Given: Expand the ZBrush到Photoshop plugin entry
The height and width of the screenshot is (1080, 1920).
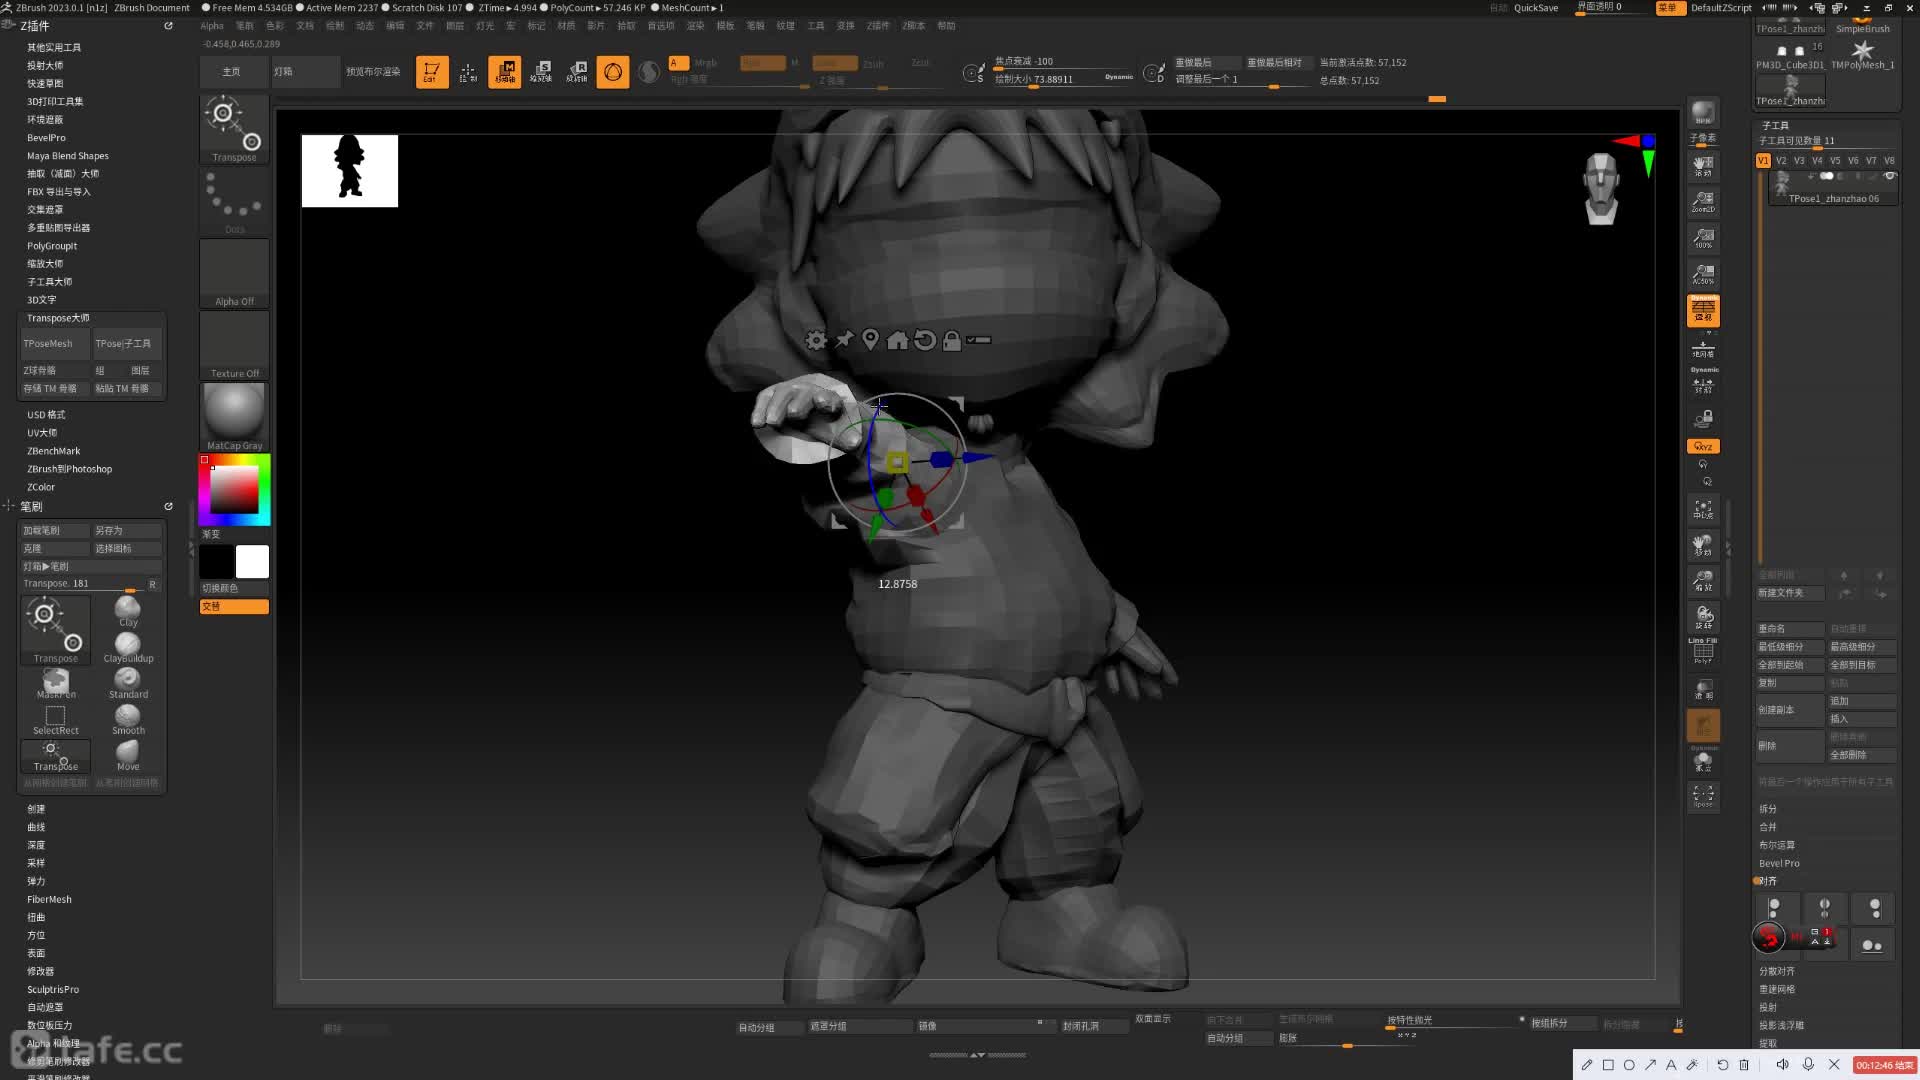Looking at the screenshot, I should (x=69, y=469).
